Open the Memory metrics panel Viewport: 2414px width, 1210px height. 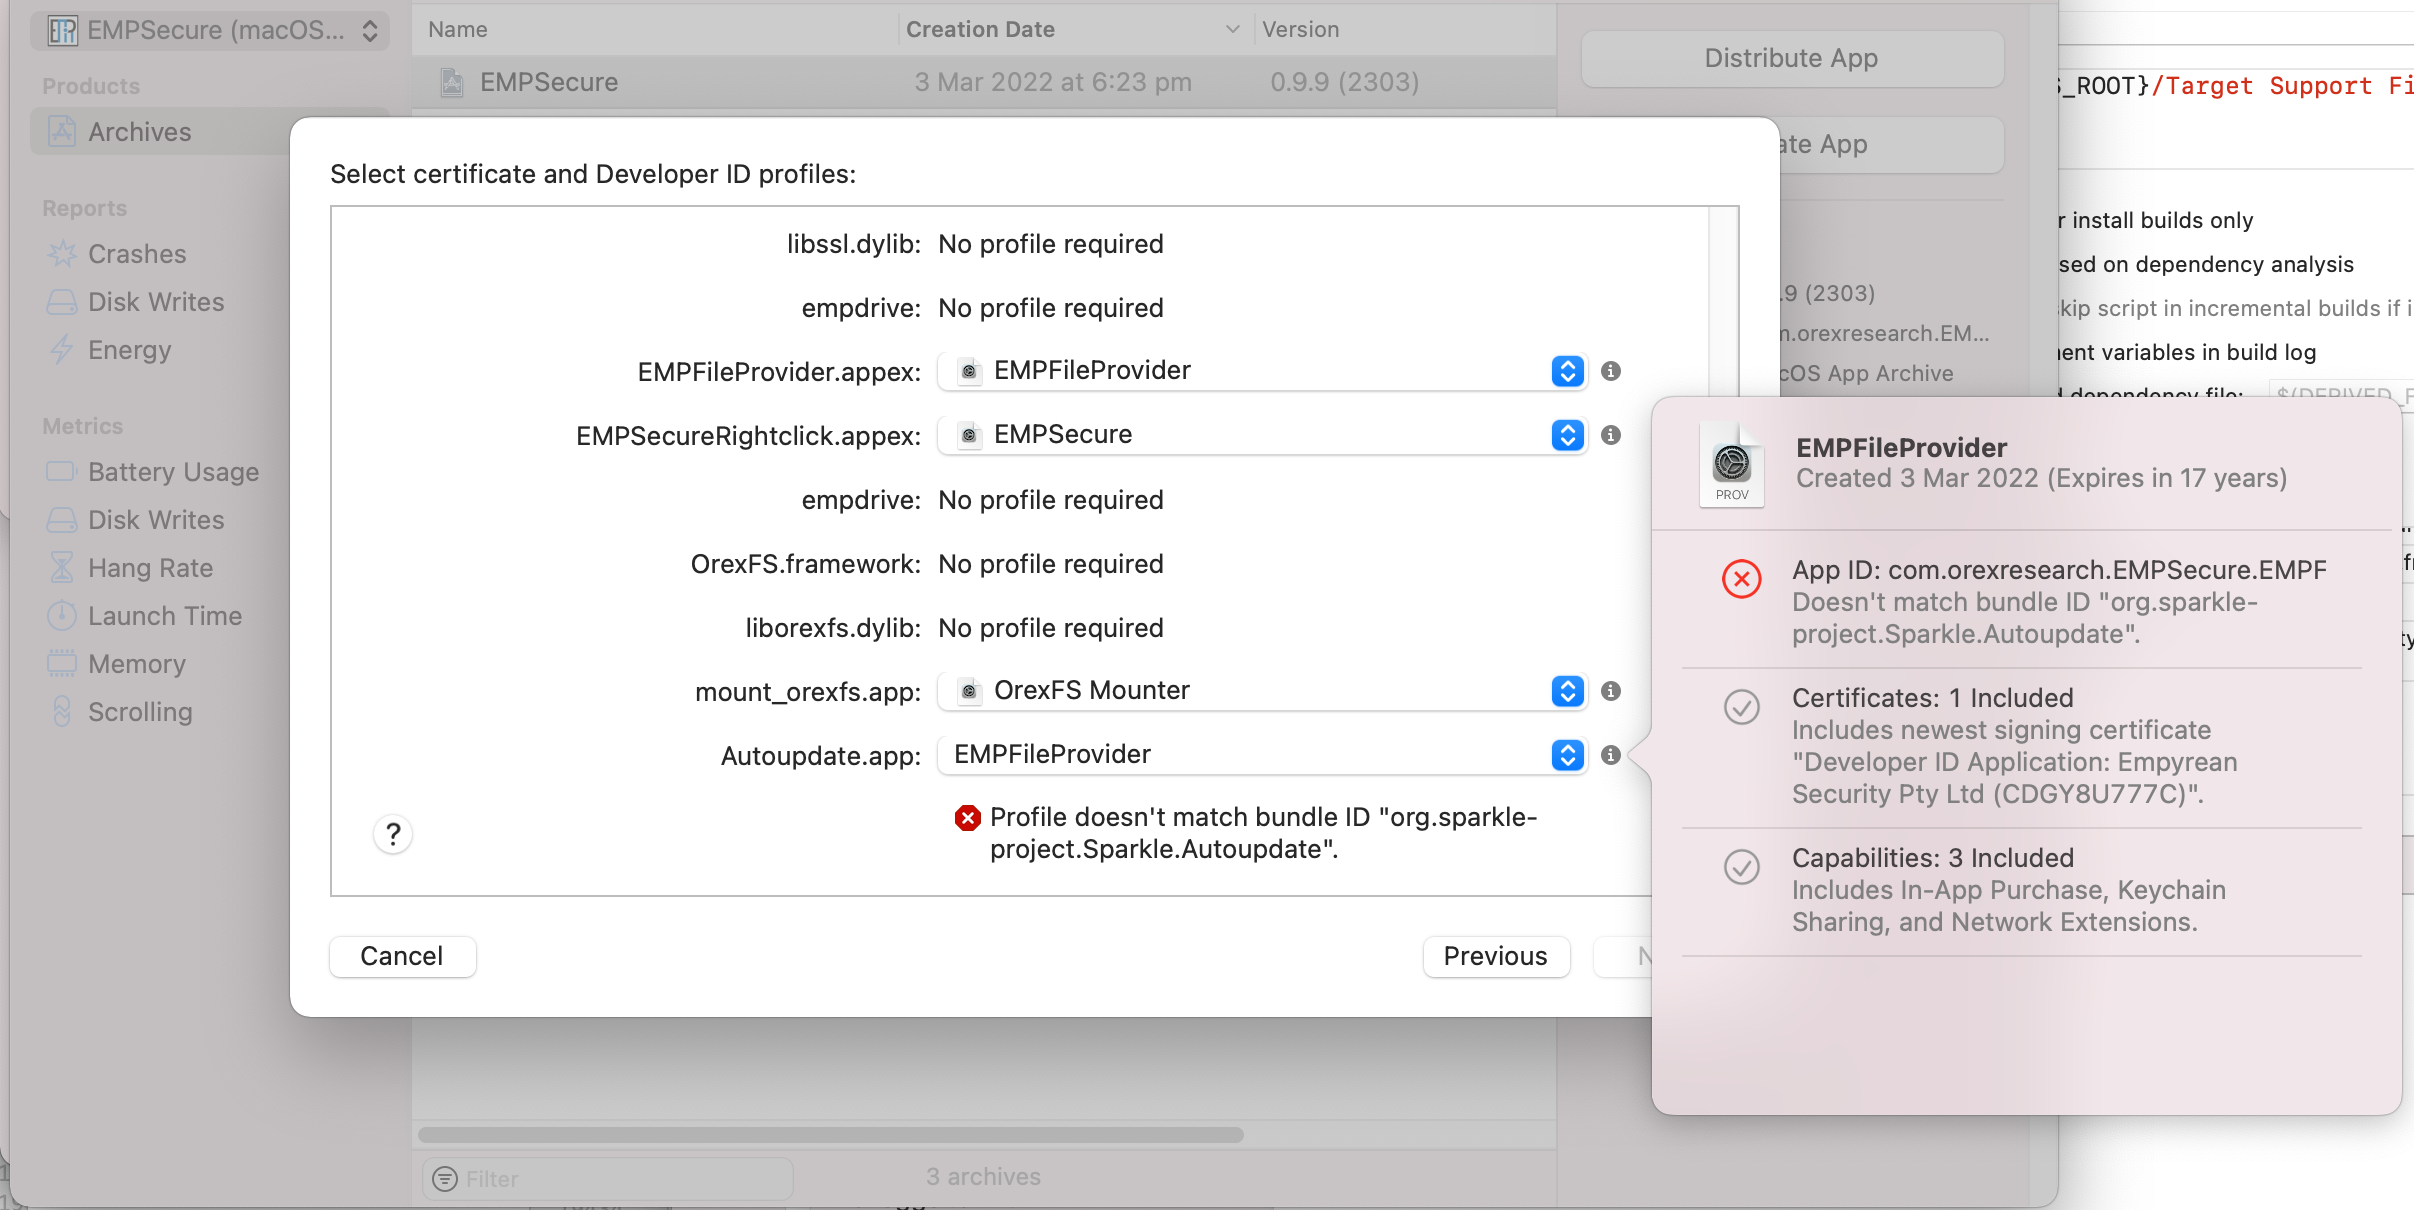(x=136, y=663)
